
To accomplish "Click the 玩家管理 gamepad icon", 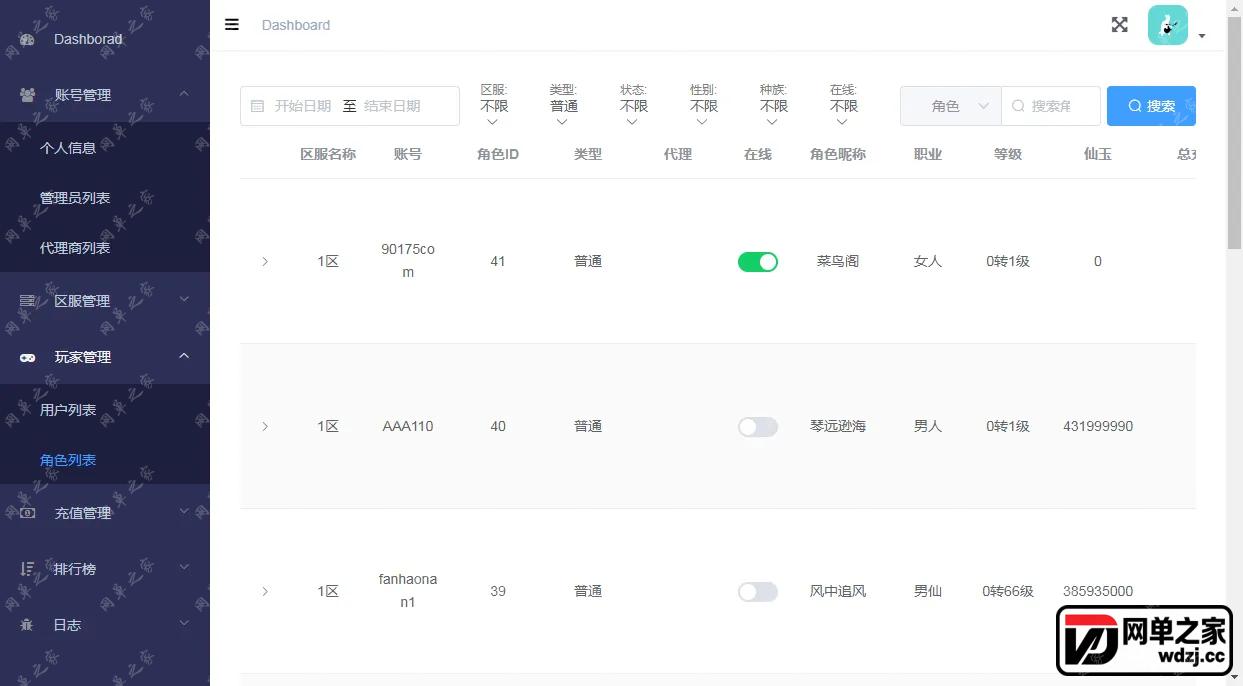I will click(27, 357).
